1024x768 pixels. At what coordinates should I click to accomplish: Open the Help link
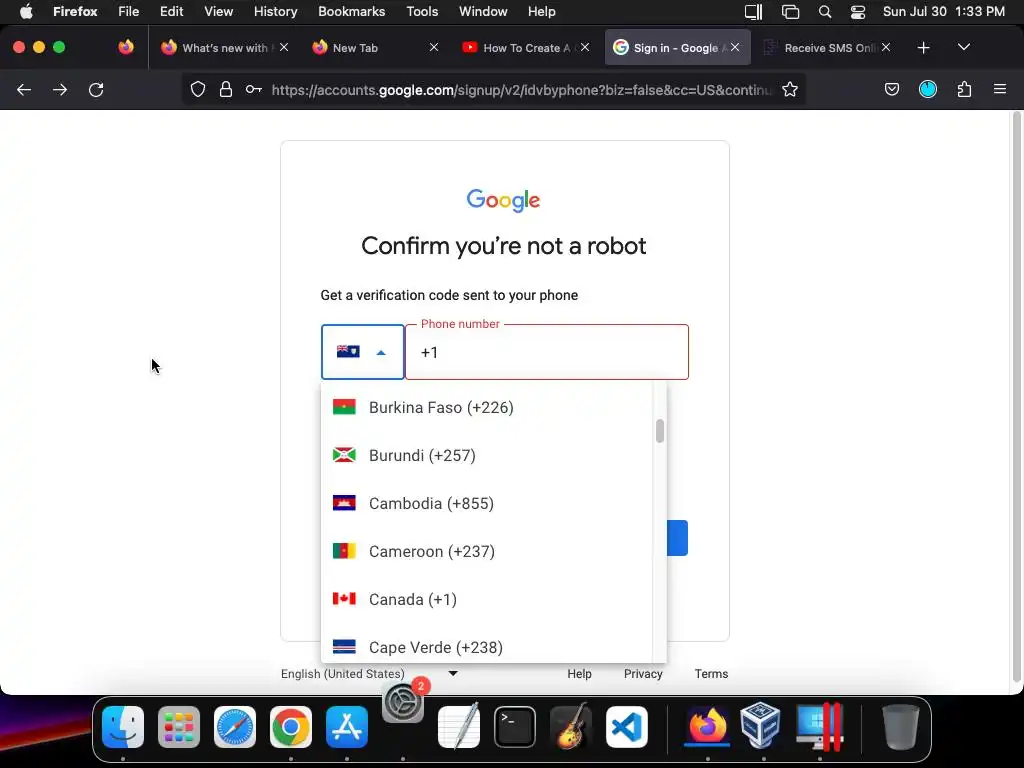click(x=579, y=673)
